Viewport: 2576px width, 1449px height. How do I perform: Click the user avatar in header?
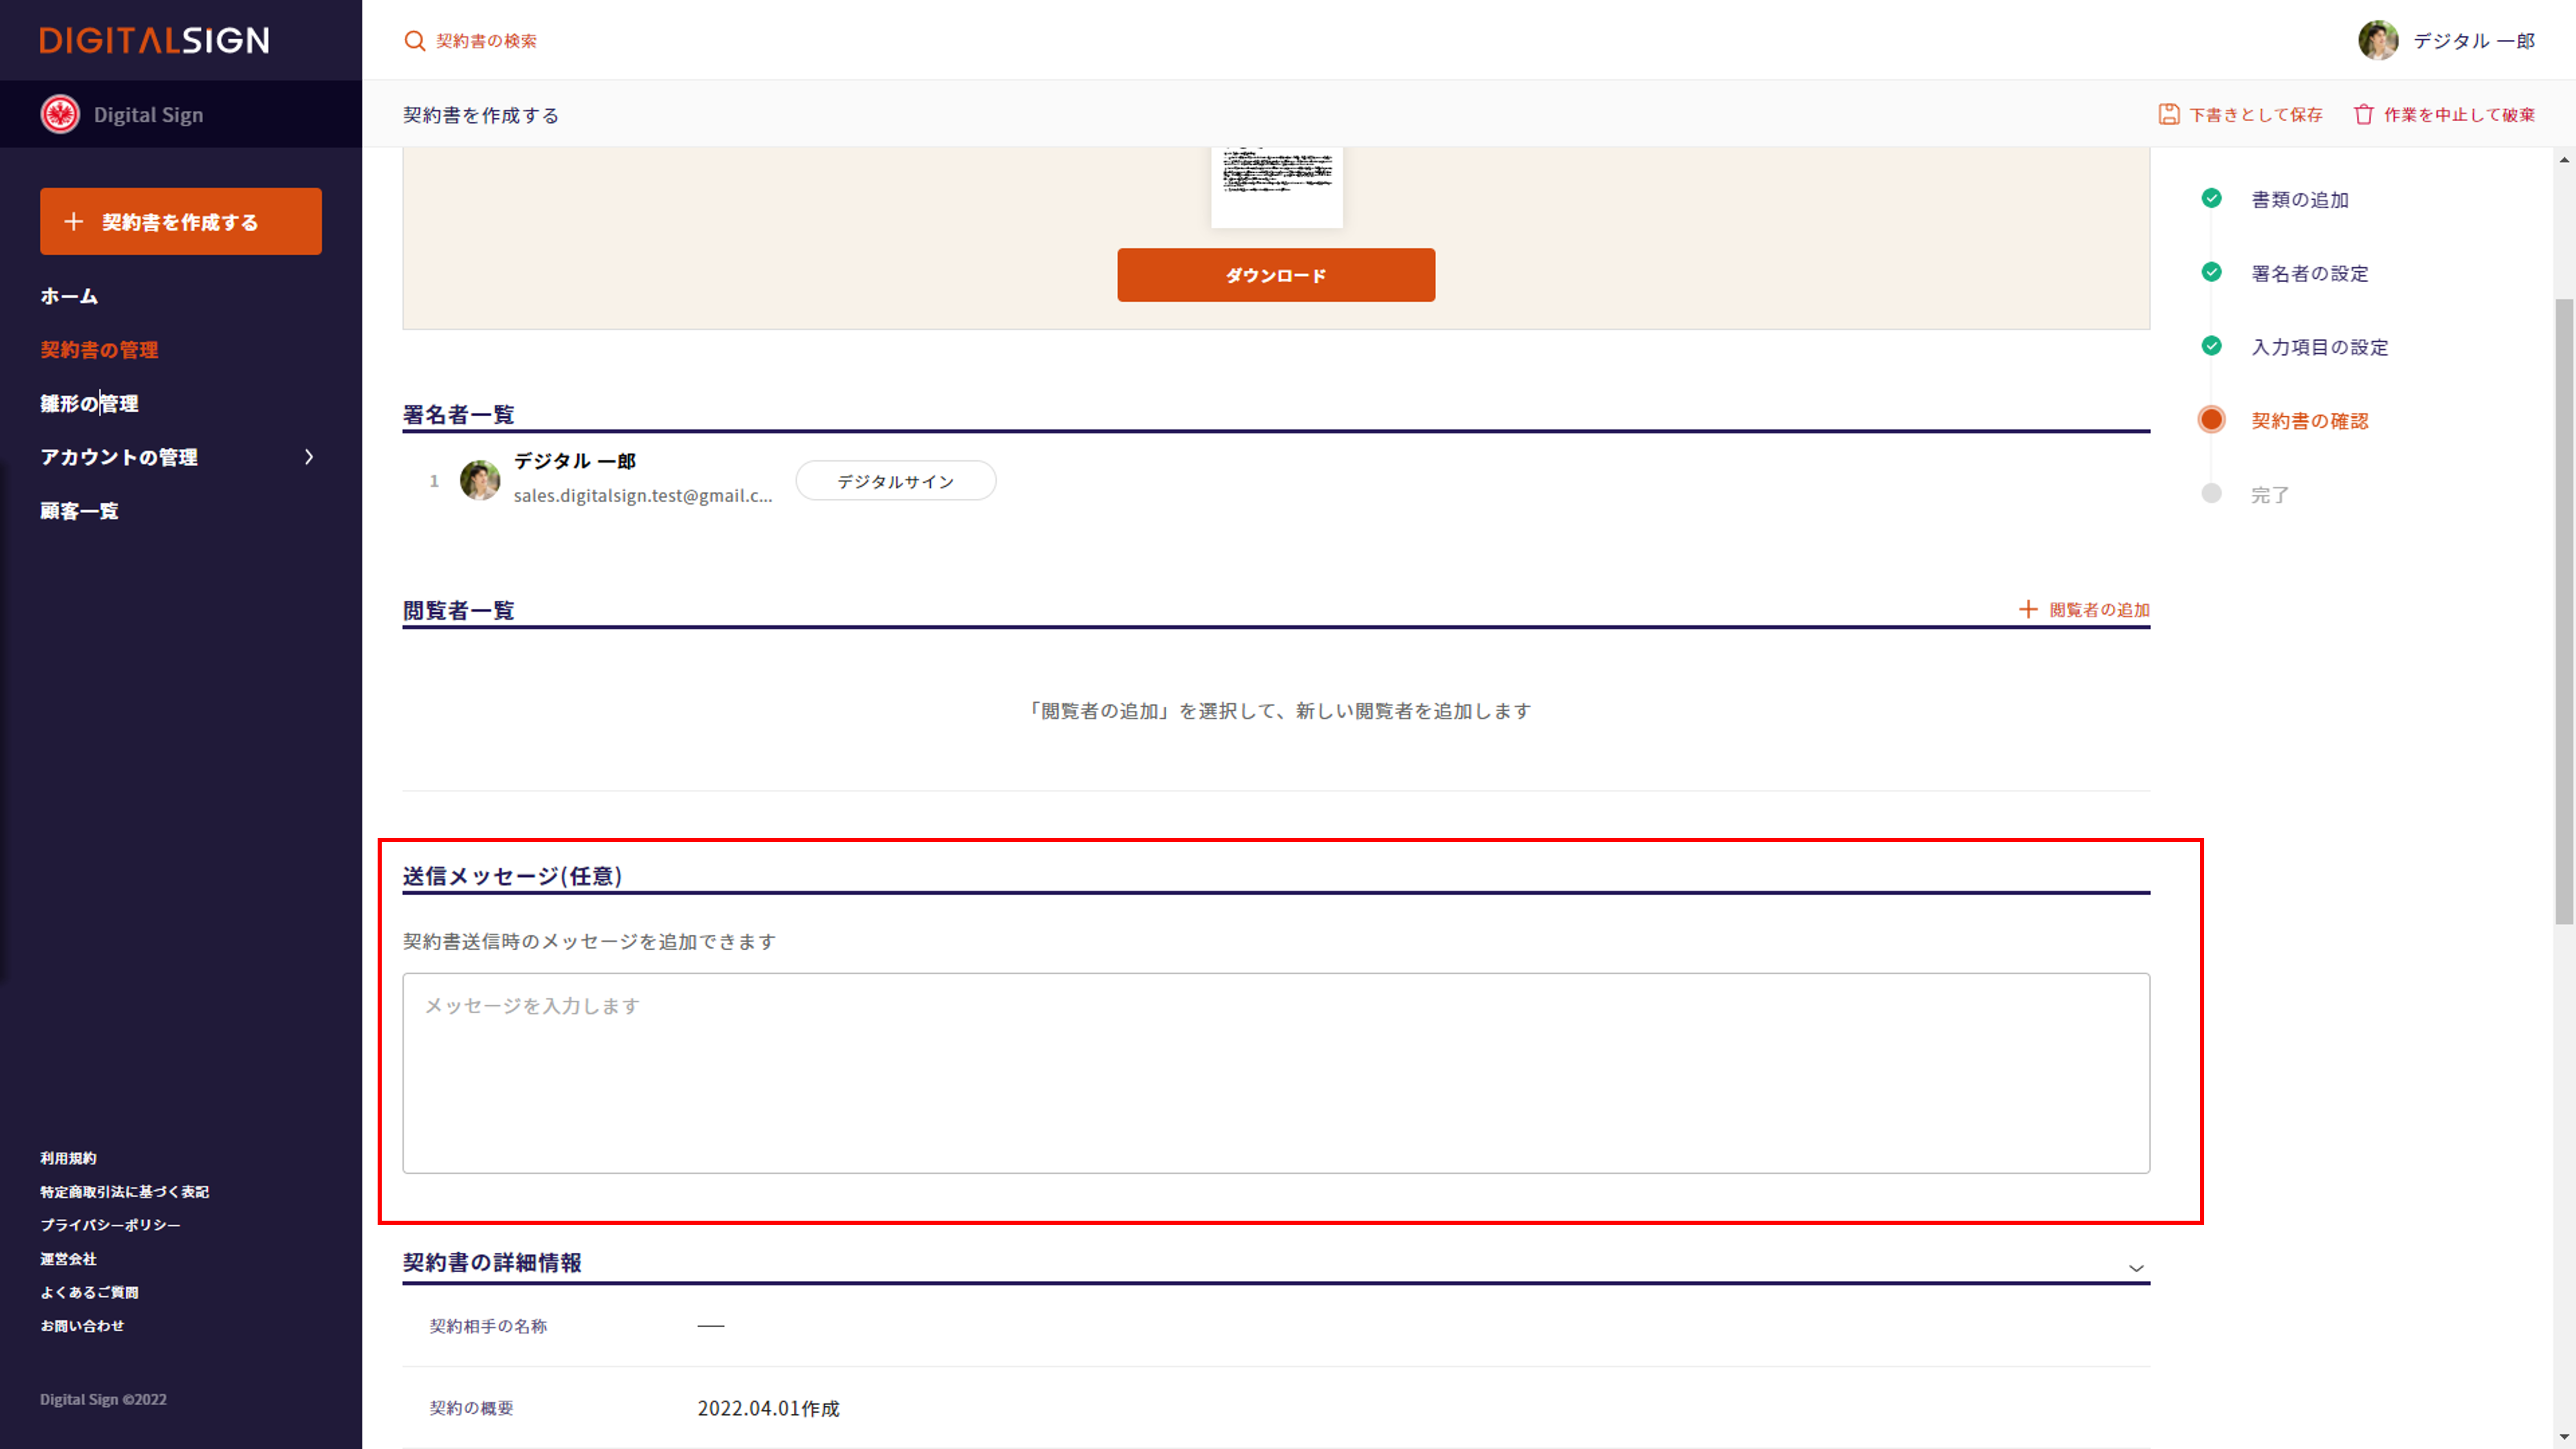click(x=2378, y=41)
